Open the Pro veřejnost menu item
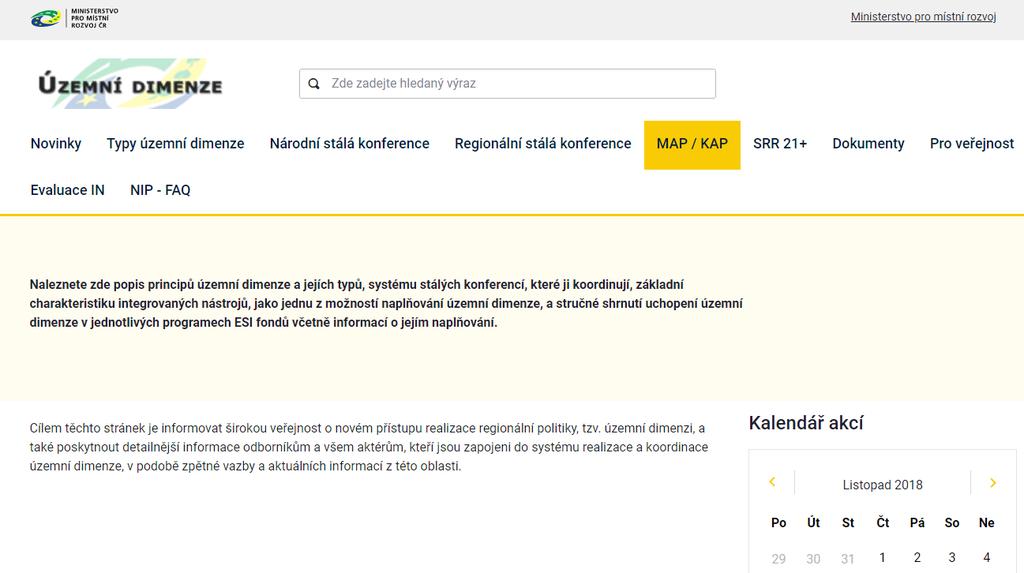1024x573 pixels. click(x=972, y=144)
